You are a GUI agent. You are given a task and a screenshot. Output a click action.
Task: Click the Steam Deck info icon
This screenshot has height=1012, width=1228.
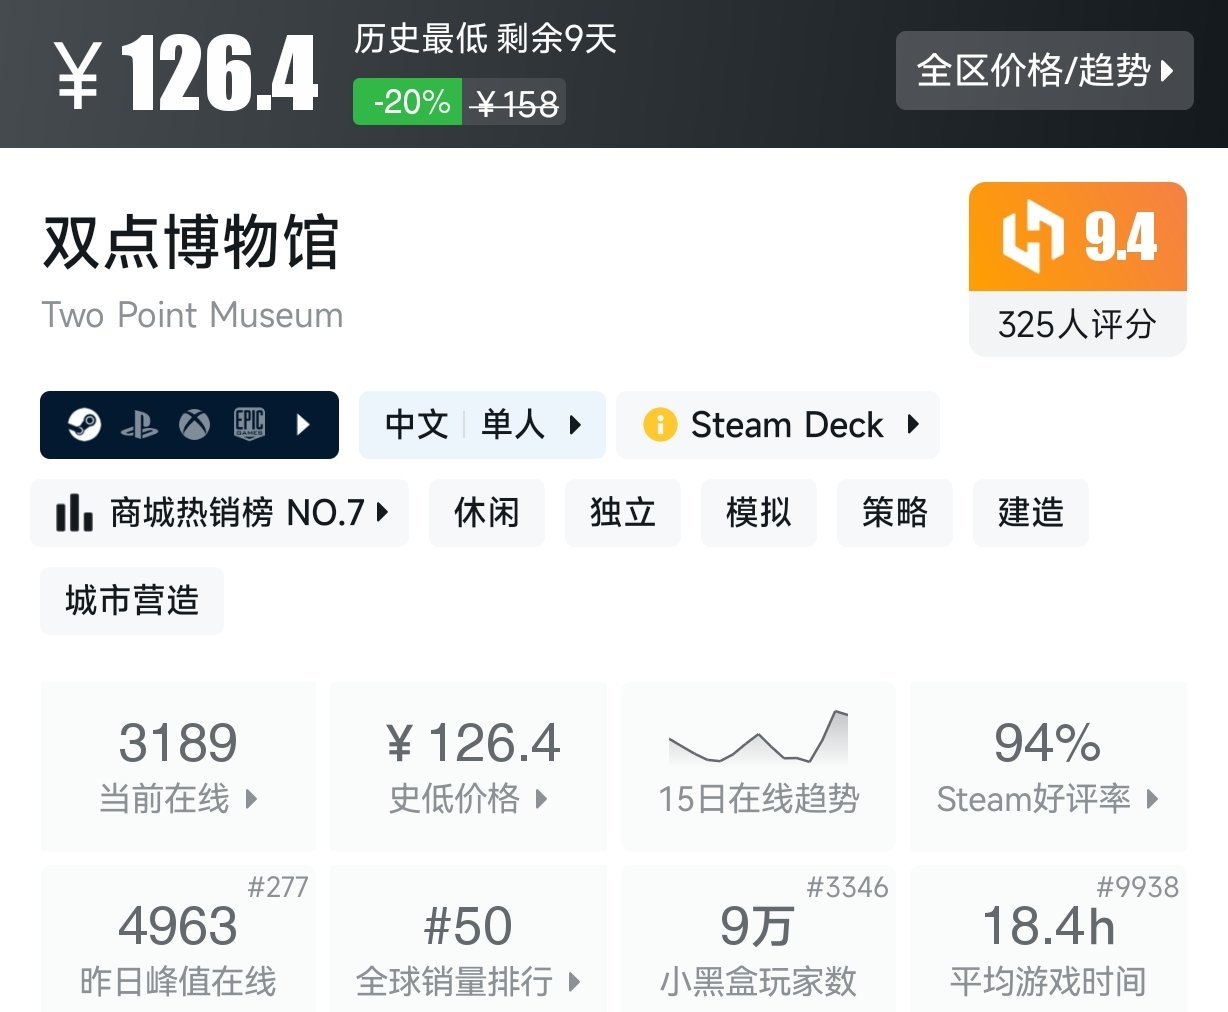coord(659,425)
